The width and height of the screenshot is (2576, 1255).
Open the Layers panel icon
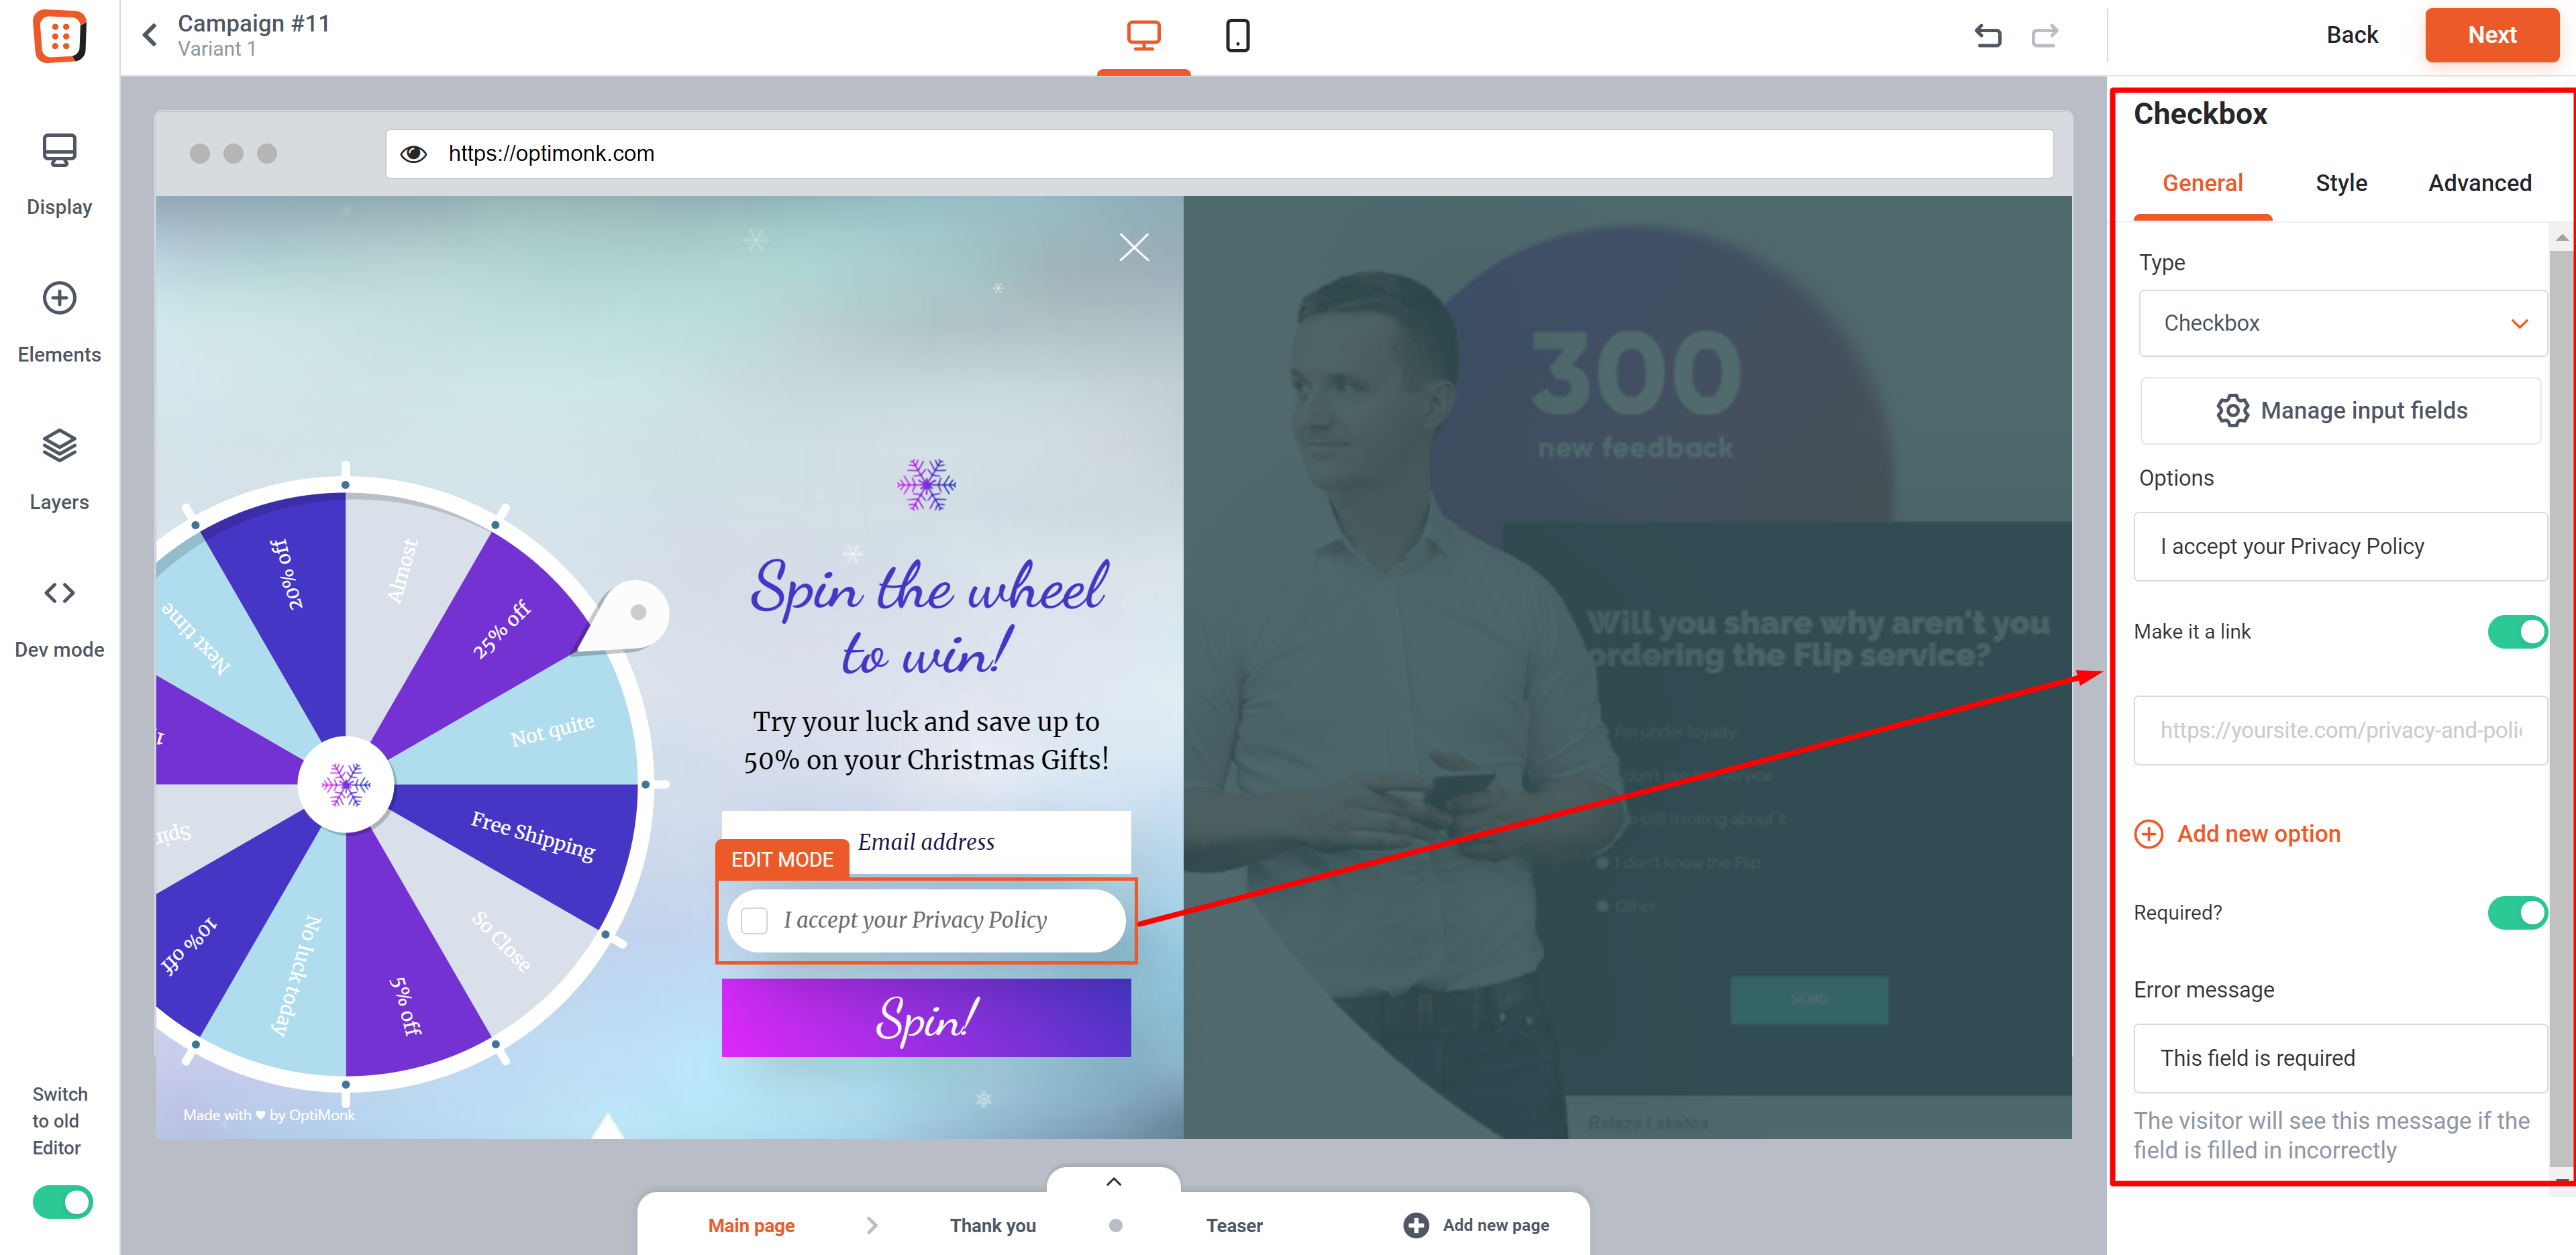59,446
